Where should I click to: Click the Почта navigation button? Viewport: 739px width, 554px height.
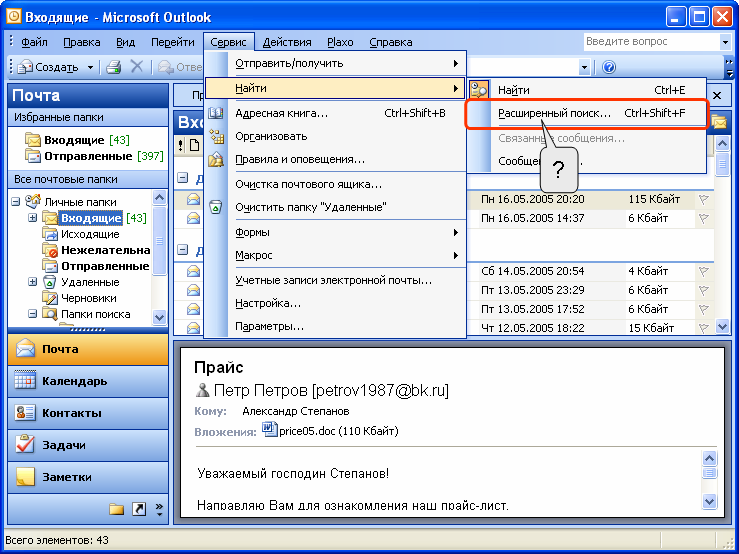(88, 349)
